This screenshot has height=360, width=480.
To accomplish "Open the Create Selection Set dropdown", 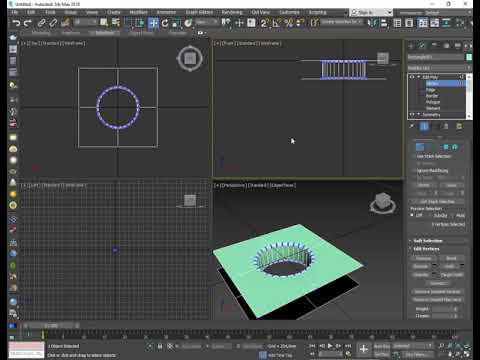I will 341,22.
